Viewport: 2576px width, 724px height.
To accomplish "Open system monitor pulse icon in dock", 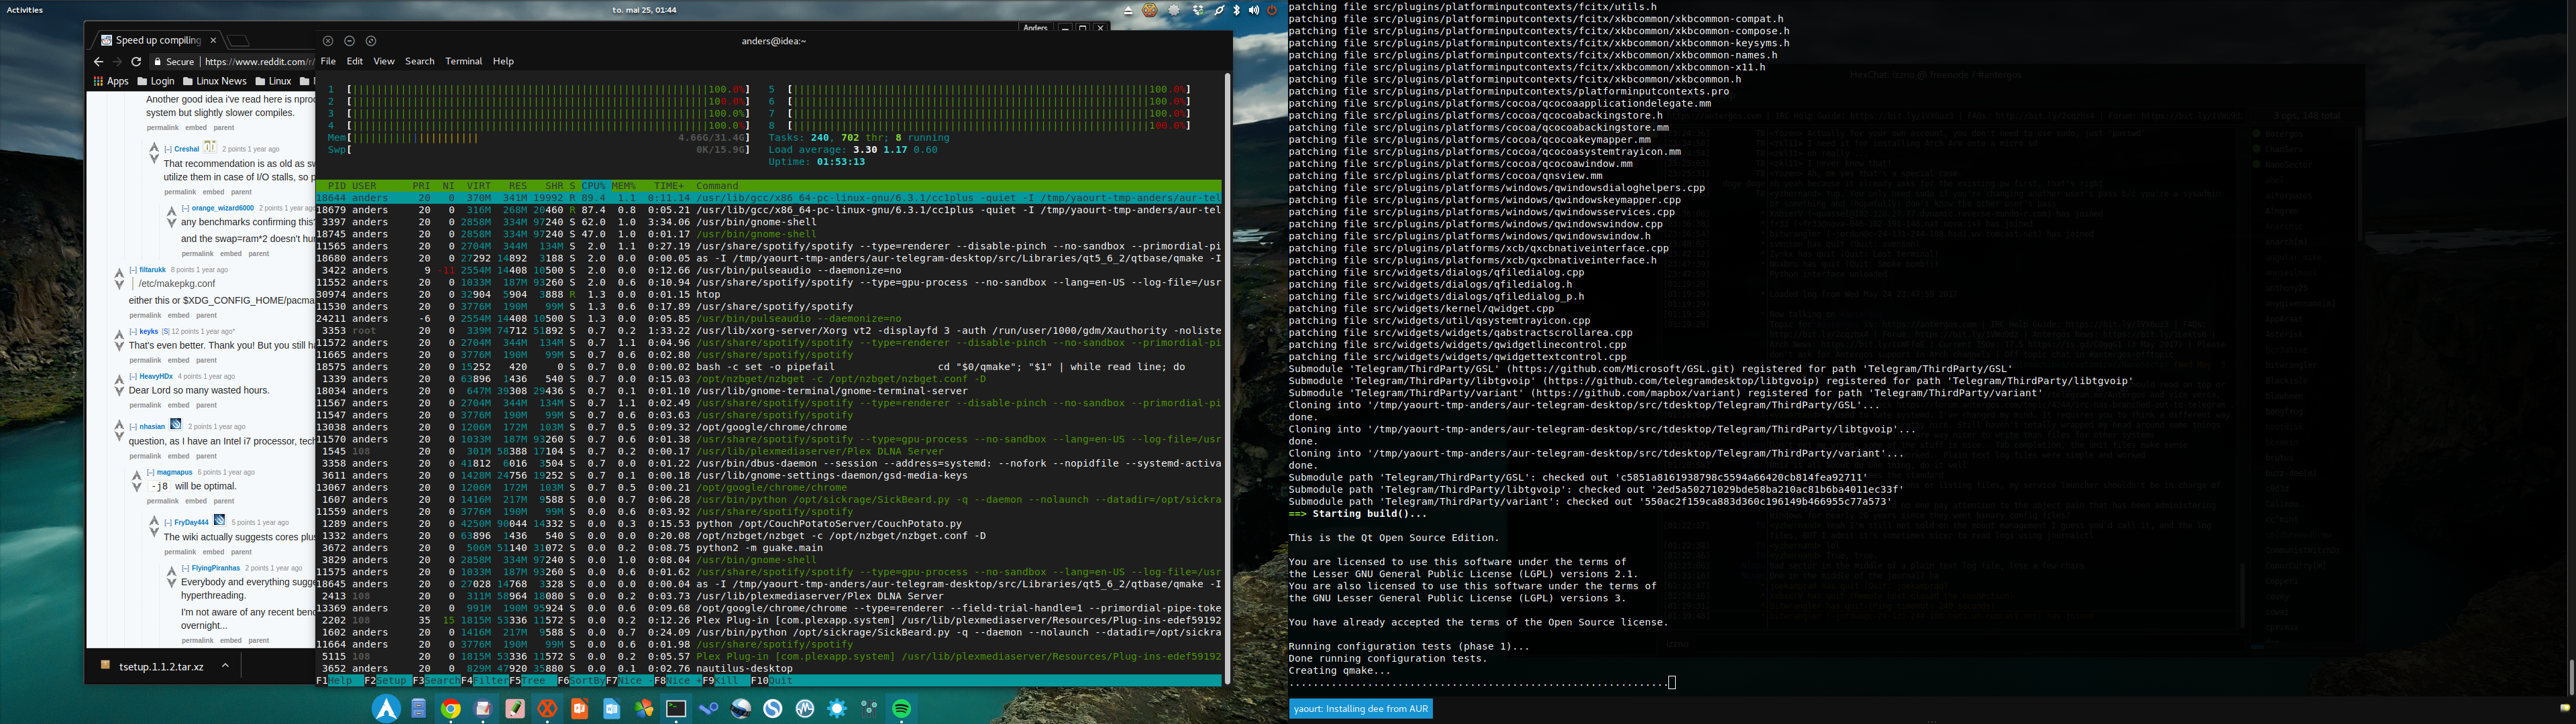I will (x=805, y=708).
